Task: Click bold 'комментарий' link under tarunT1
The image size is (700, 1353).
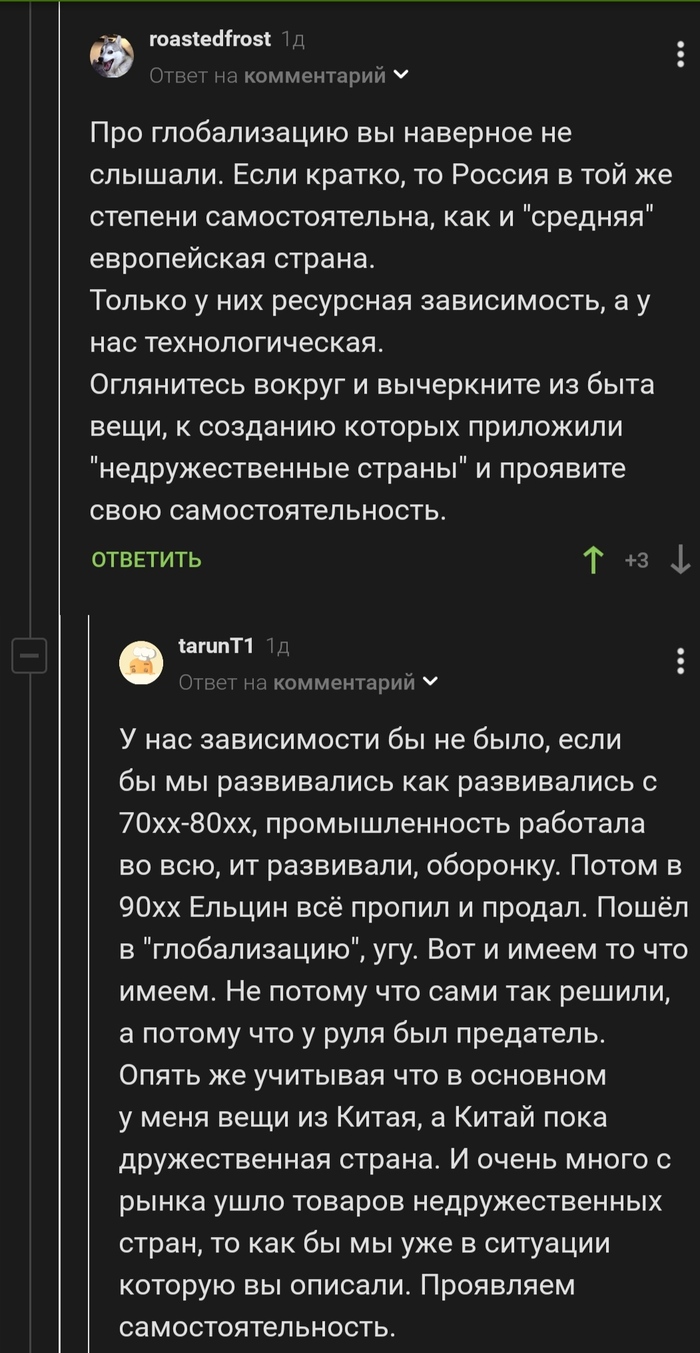Action: pyautogui.click(x=343, y=683)
